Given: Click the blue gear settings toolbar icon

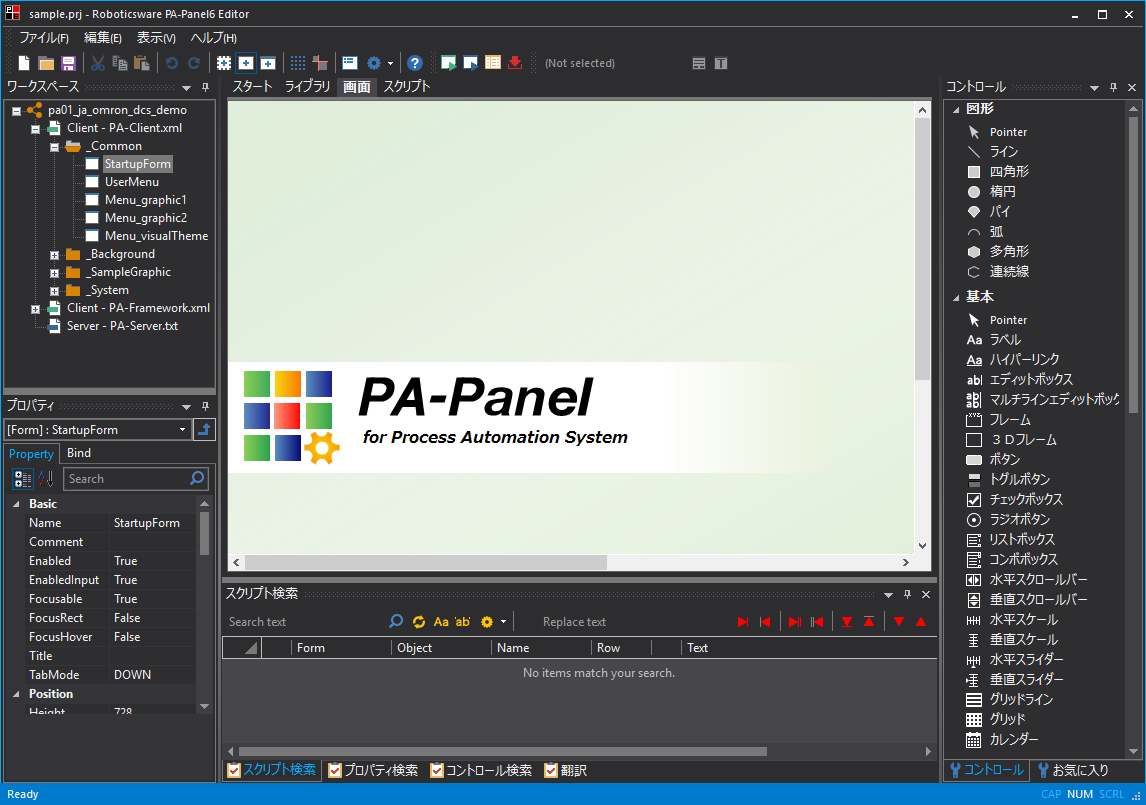Looking at the screenshot, I should coord(374,64).
